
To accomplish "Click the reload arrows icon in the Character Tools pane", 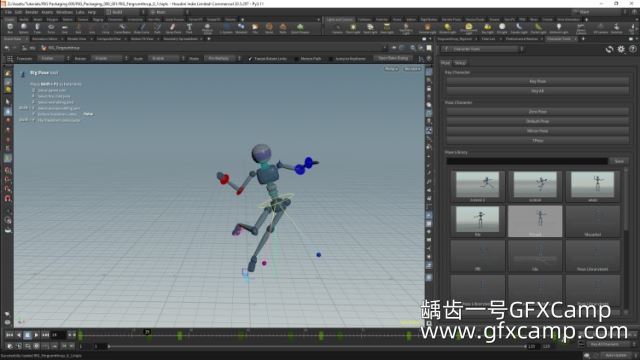I will [x=609, y=49].
